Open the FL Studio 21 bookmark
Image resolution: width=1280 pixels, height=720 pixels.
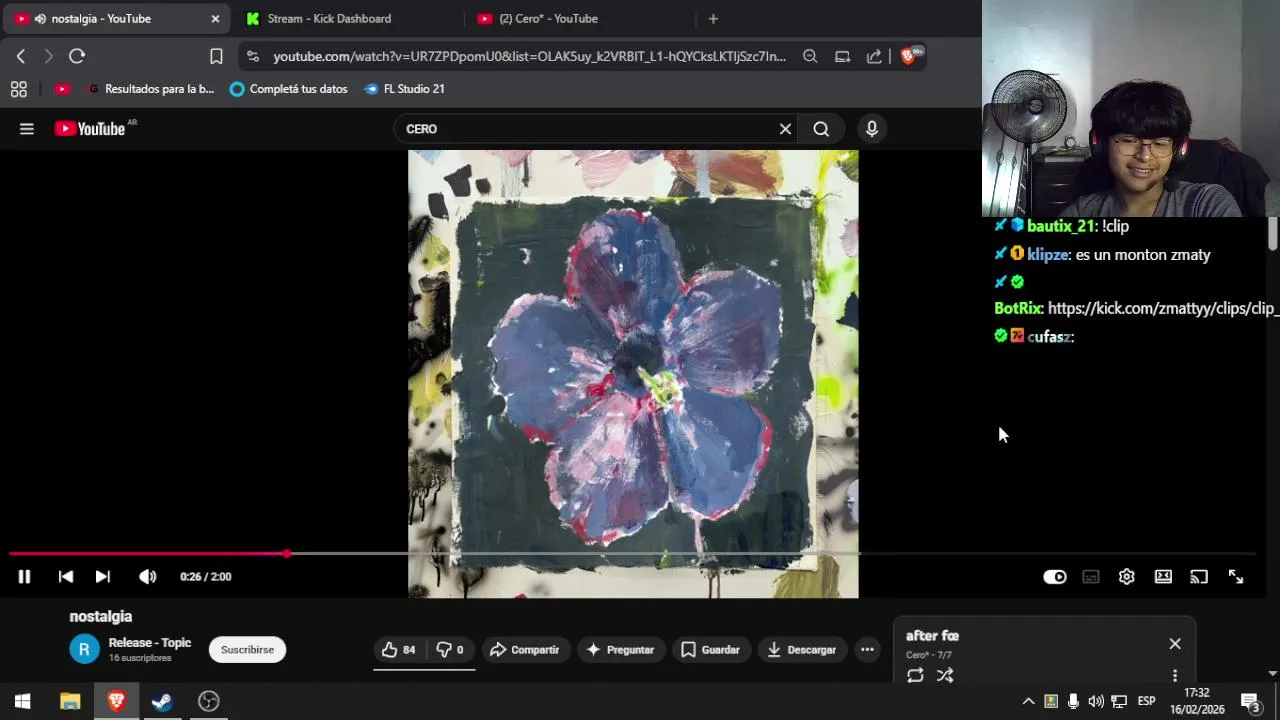pyautogui.click(x=404, y=89)
